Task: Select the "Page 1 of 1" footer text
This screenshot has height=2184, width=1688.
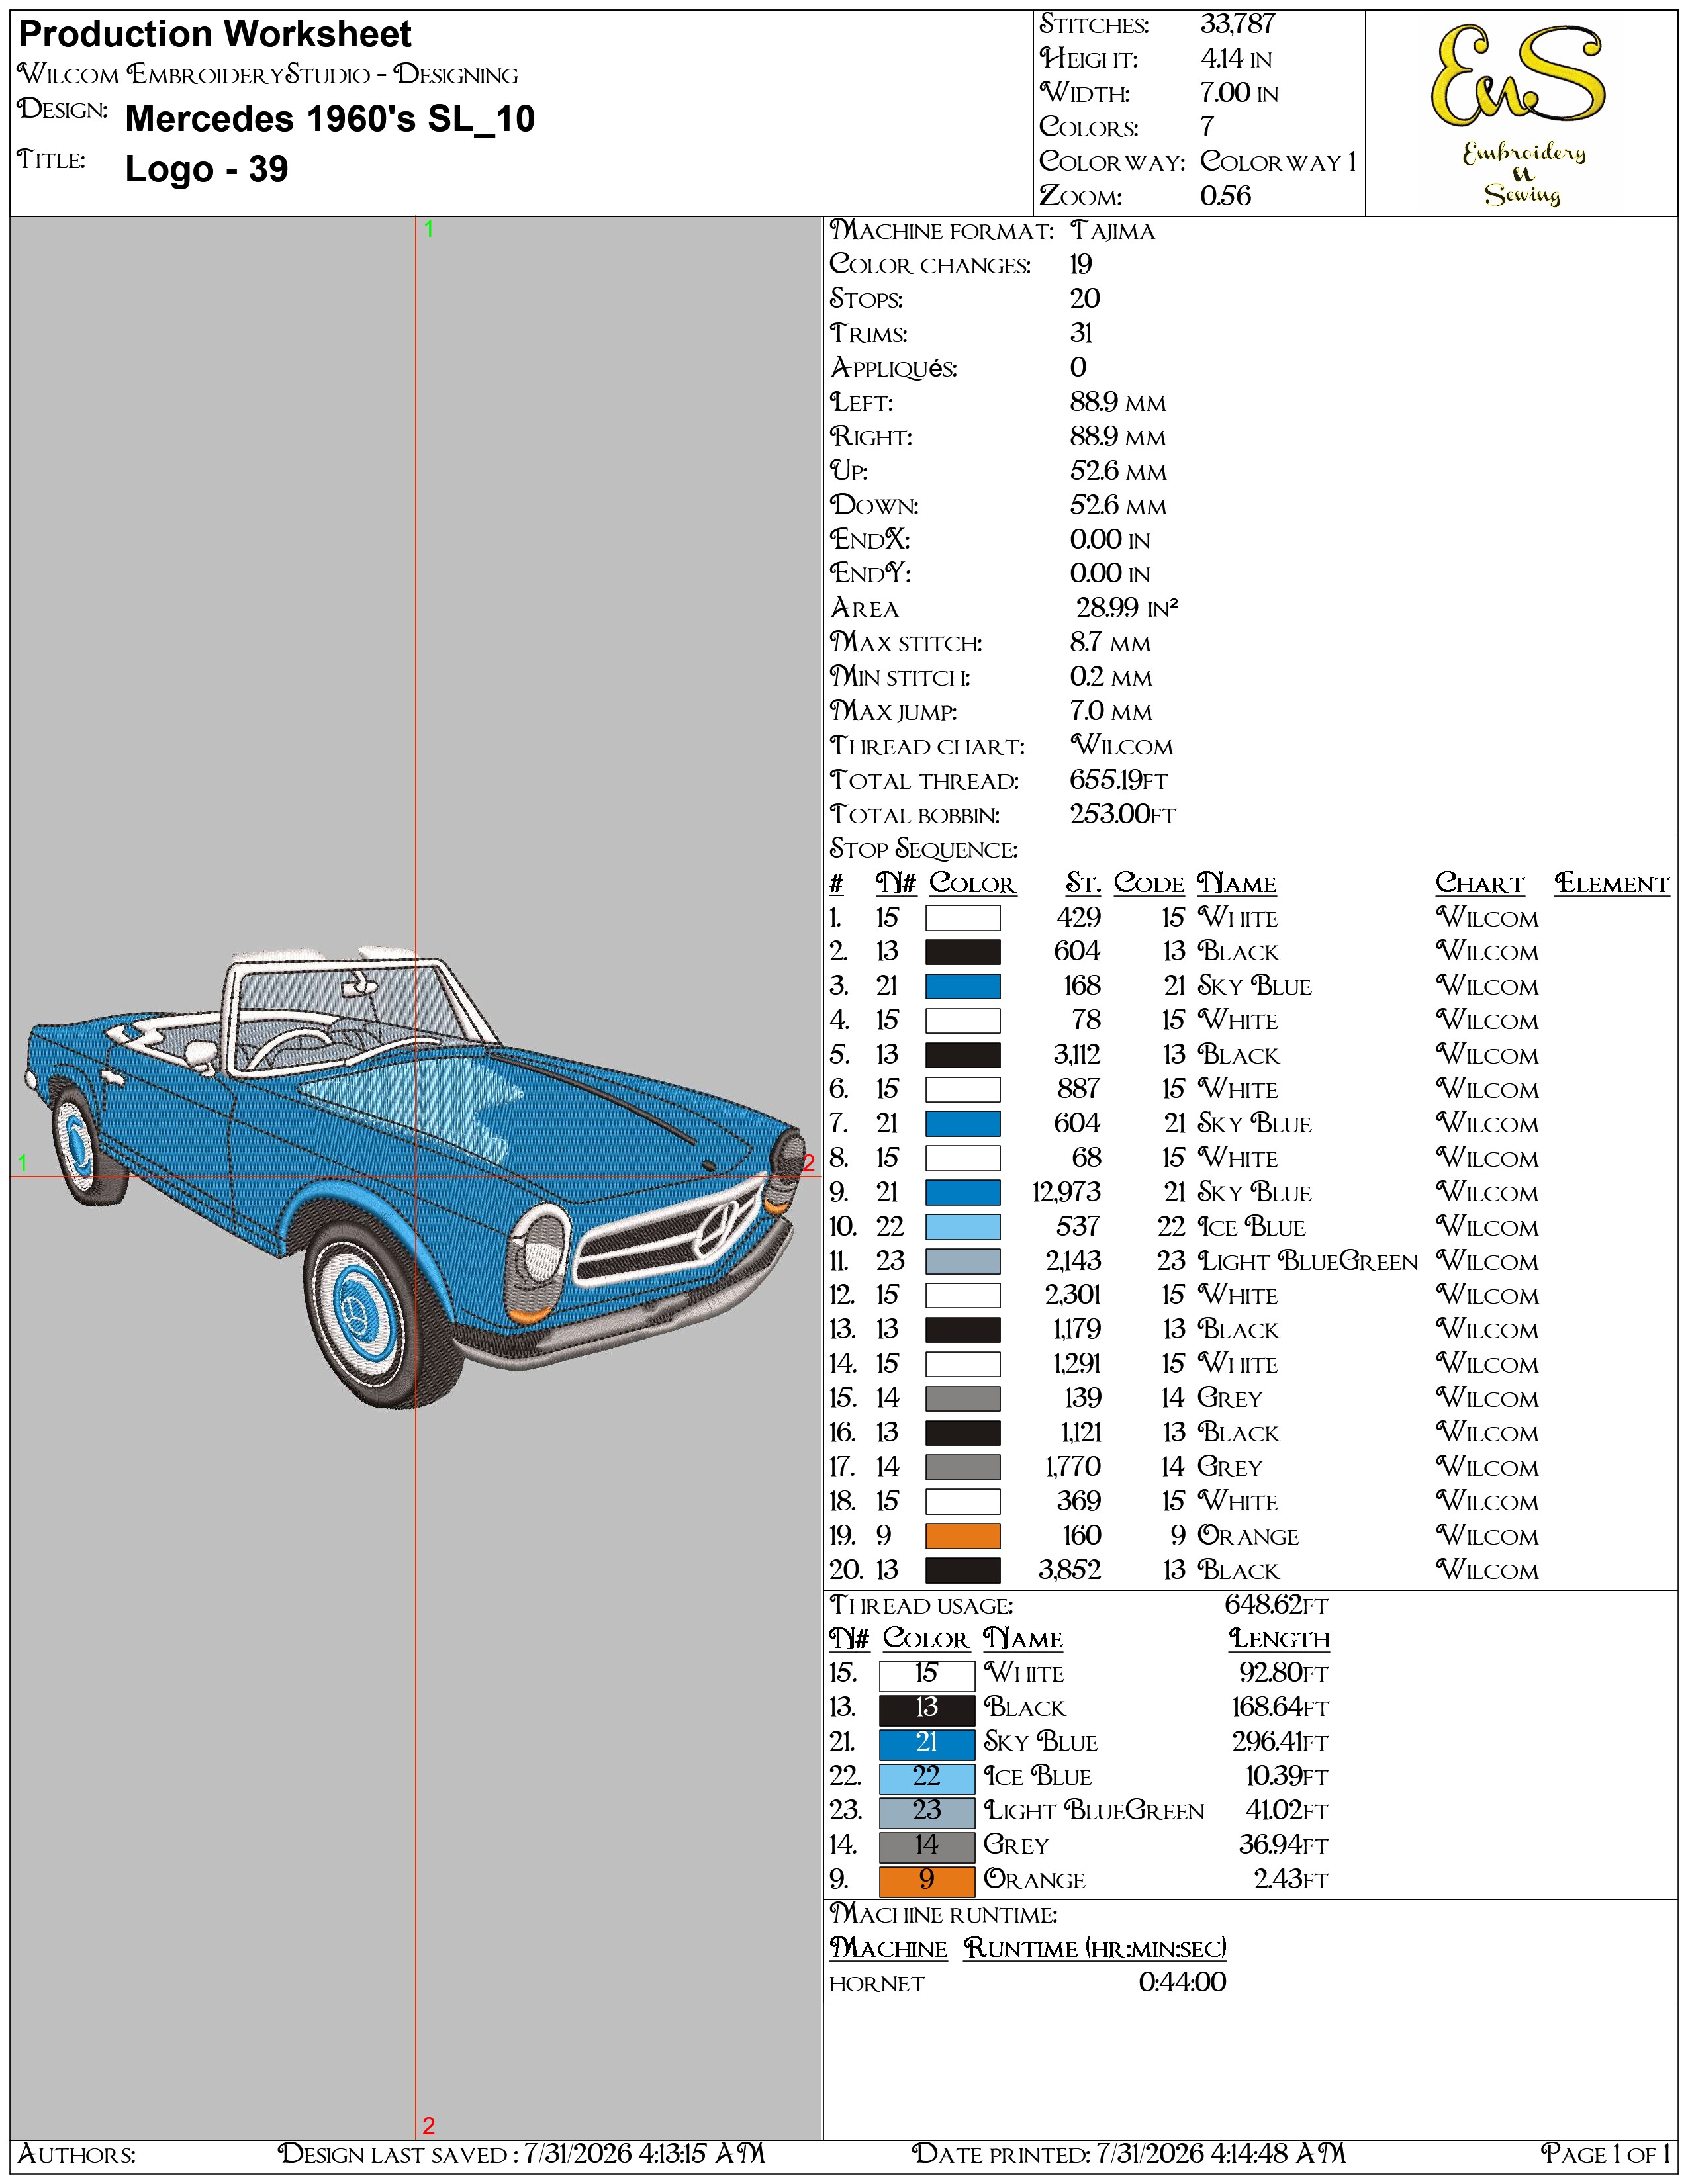Action: 1606,2153
